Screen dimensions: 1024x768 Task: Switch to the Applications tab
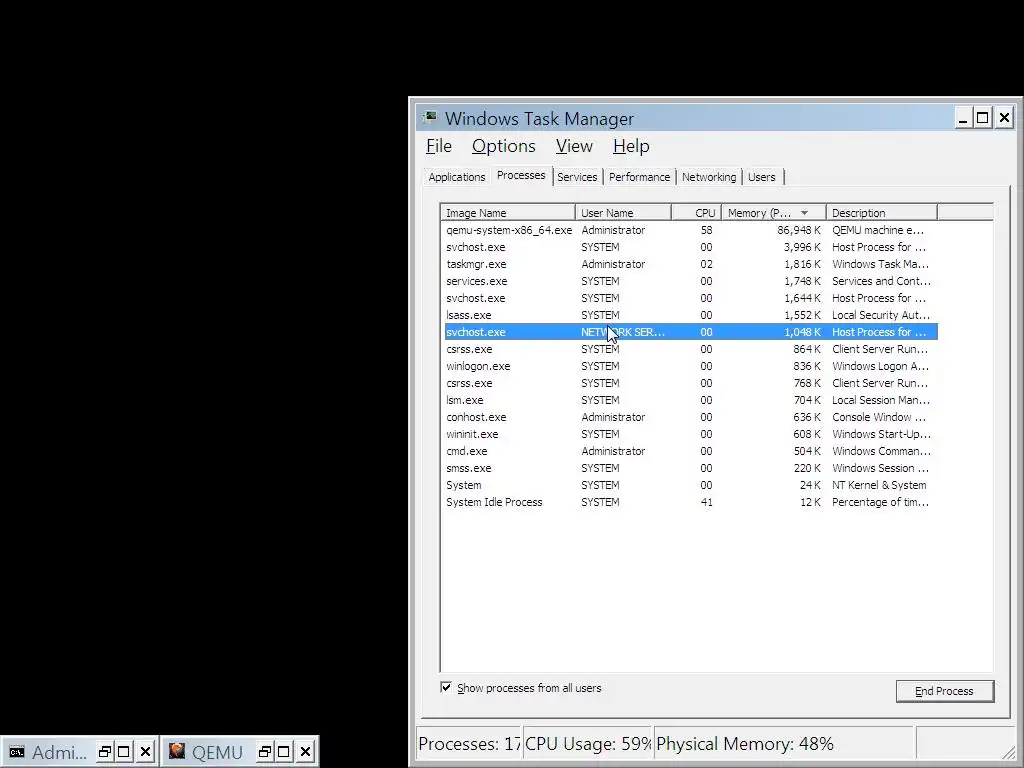pos(456,177)
